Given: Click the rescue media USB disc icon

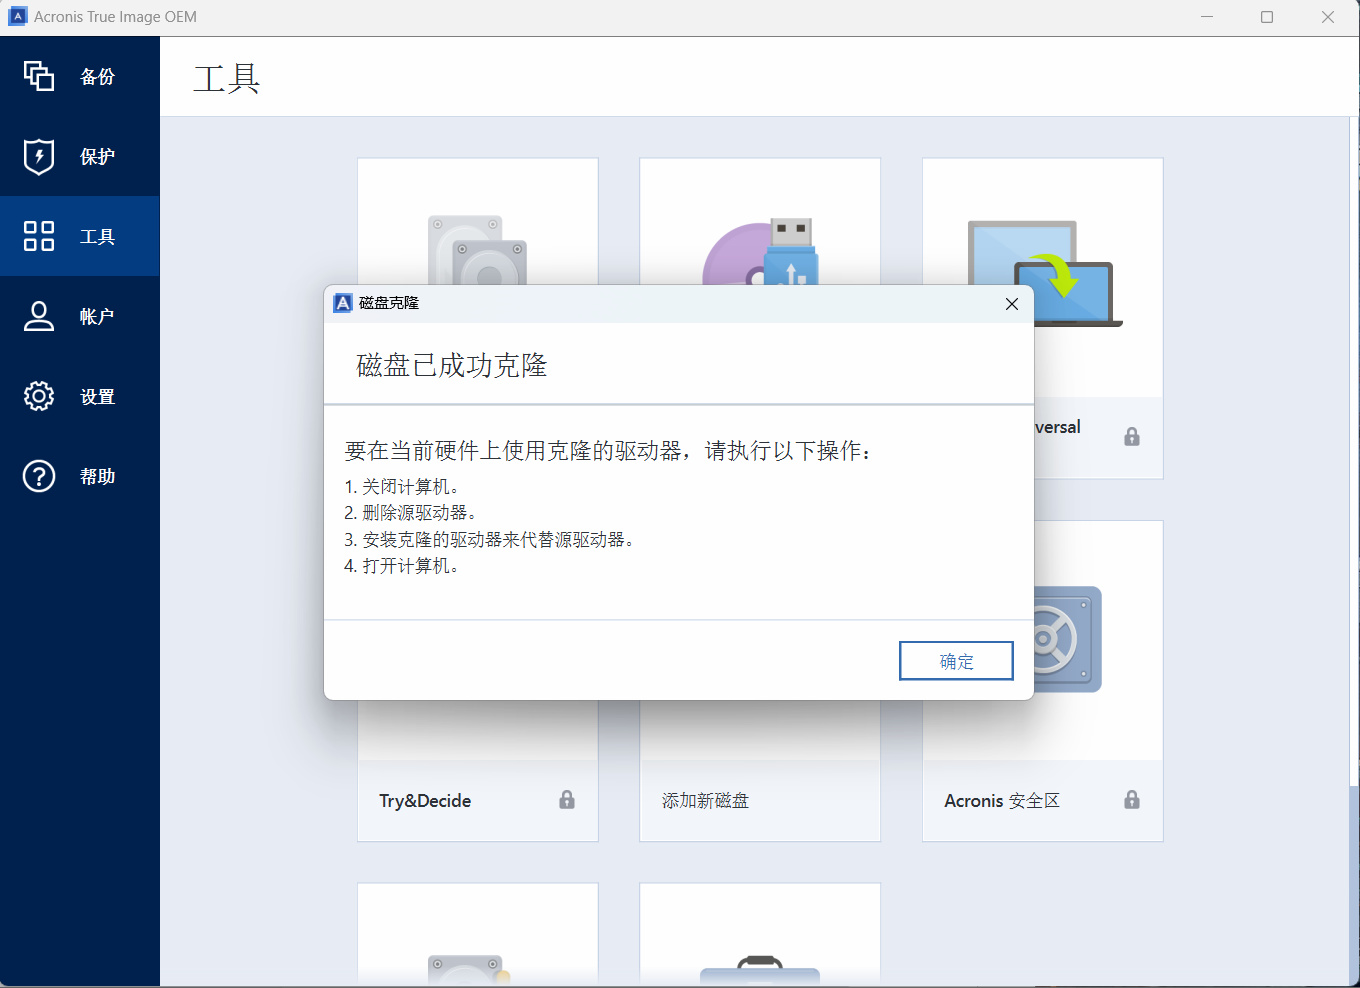Looking at the screenshot, I should click(760, 252).
